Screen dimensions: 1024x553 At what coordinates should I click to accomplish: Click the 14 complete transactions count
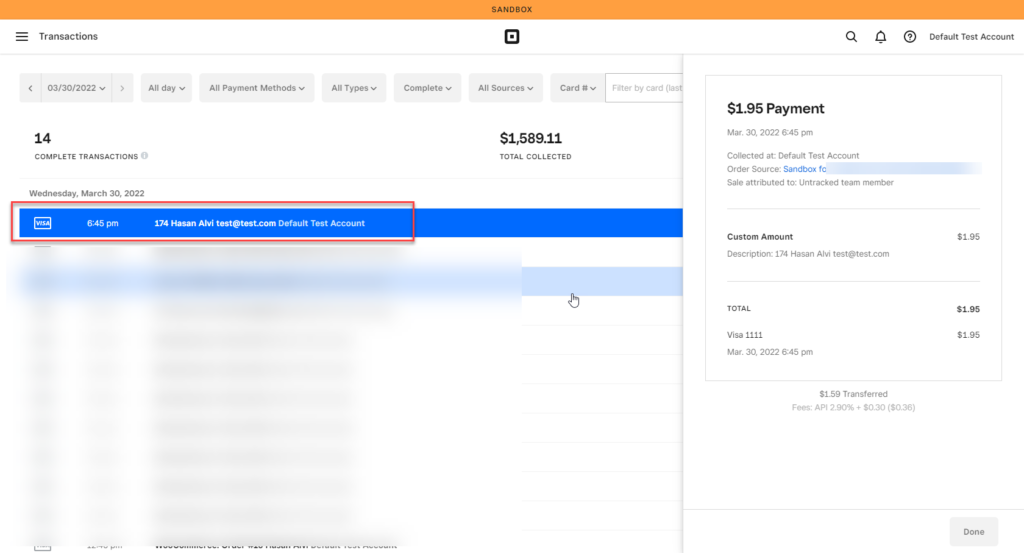point(42,138)
